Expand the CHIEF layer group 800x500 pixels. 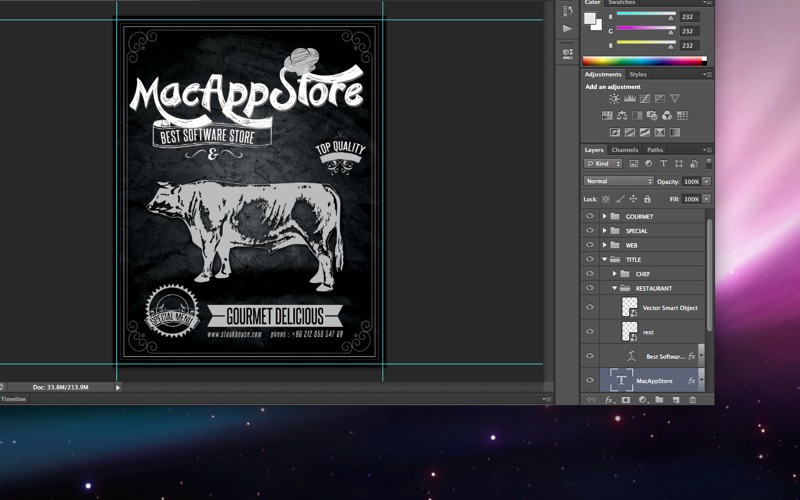(x=615, y=273)
